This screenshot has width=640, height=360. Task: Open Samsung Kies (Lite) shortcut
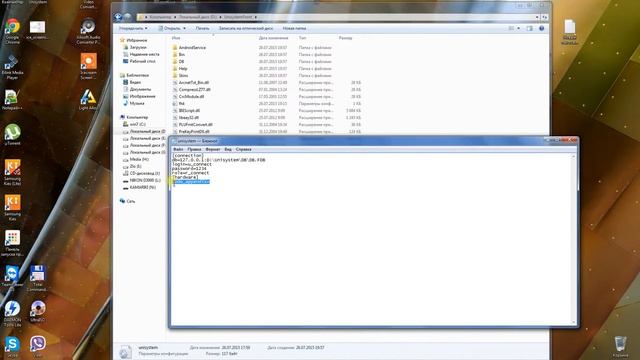(x=12, y=172)
